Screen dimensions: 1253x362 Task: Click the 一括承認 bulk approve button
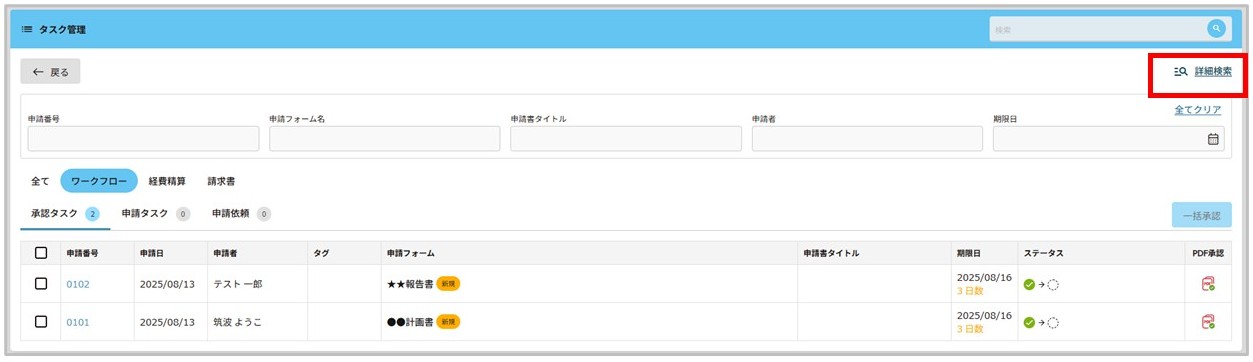pyautogui.click(x=1202, y=215)
